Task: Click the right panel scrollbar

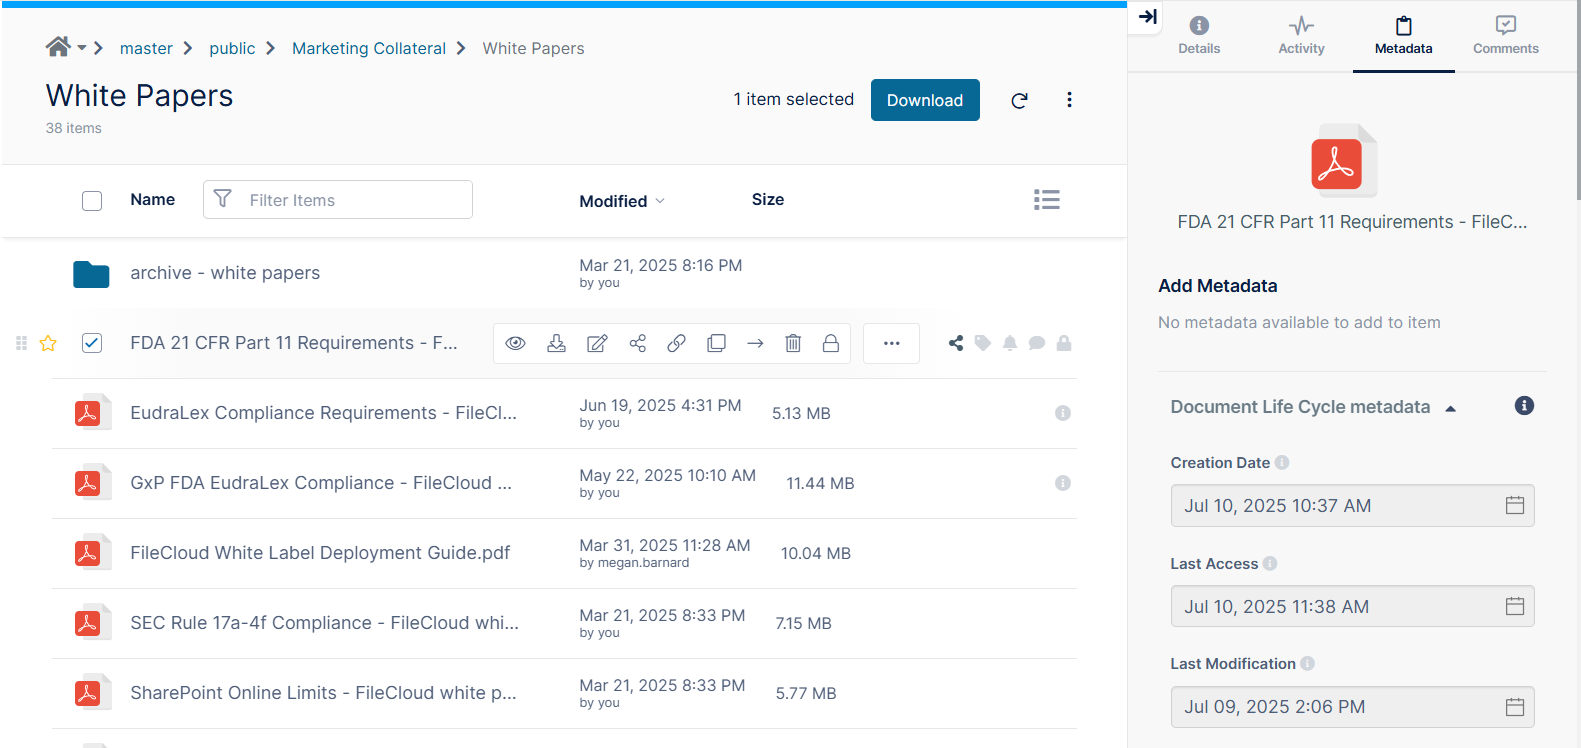Action: pyautogui.click(x=1577, y=100)
